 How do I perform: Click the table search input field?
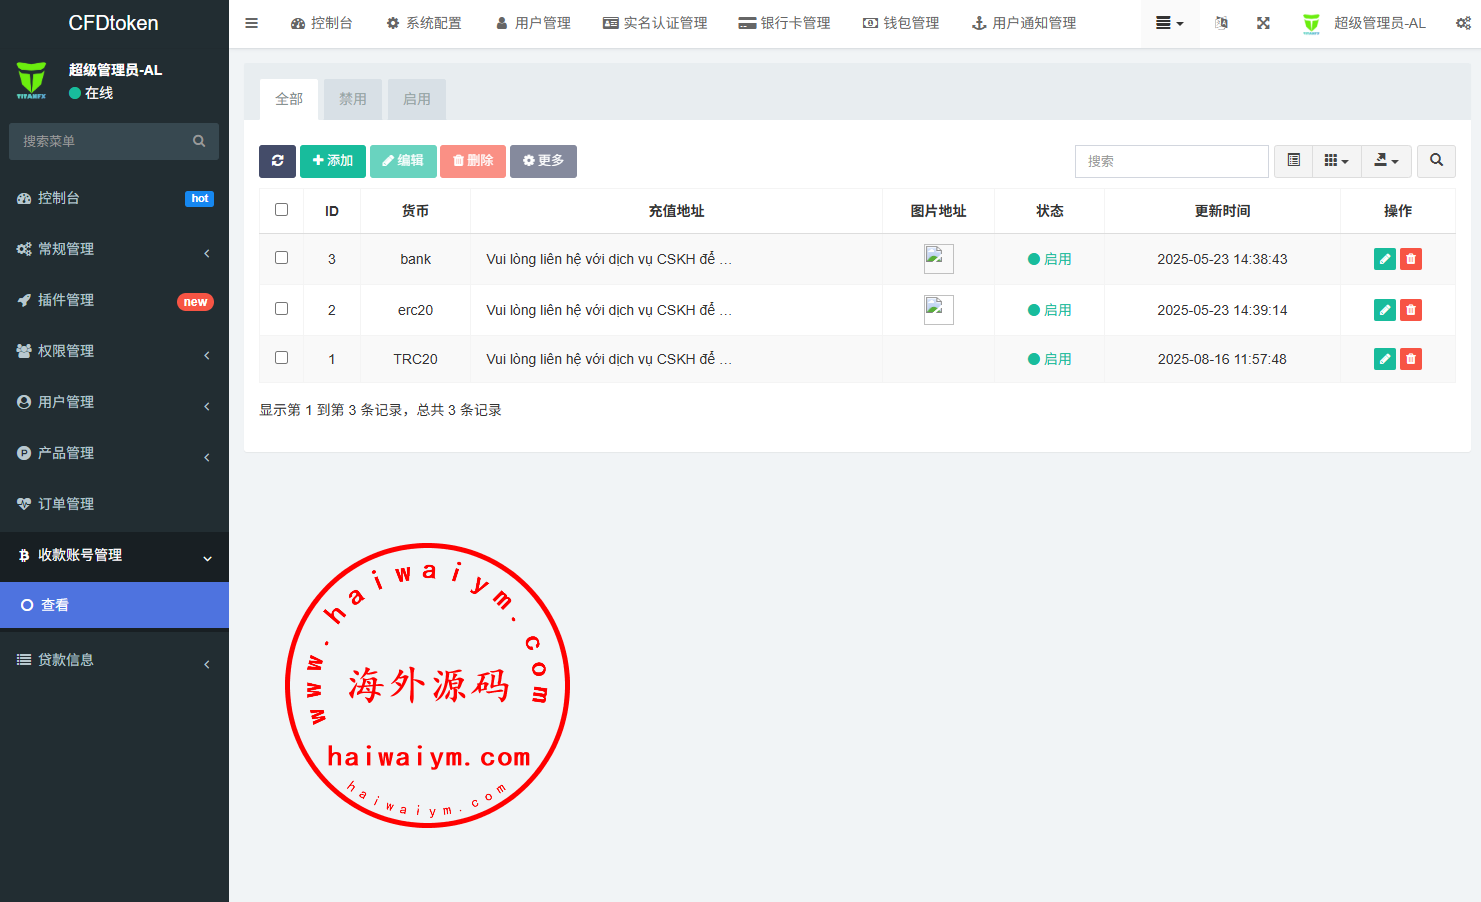pyautogui.click(x=1171, y=161)
